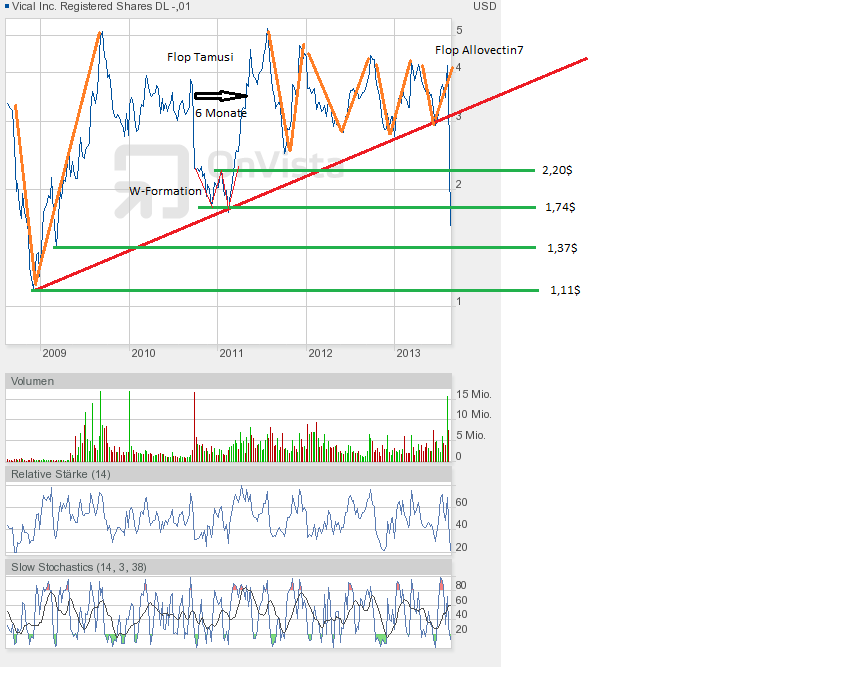Click the blue legend square beside Vical Inc.
The width and height of the screenshot is (850, 691).
click(x=7, y=7)
